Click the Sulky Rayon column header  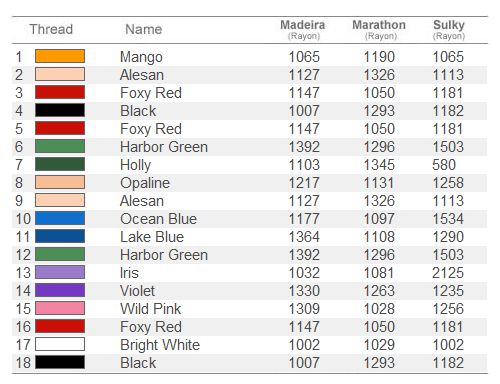(449, 29)
